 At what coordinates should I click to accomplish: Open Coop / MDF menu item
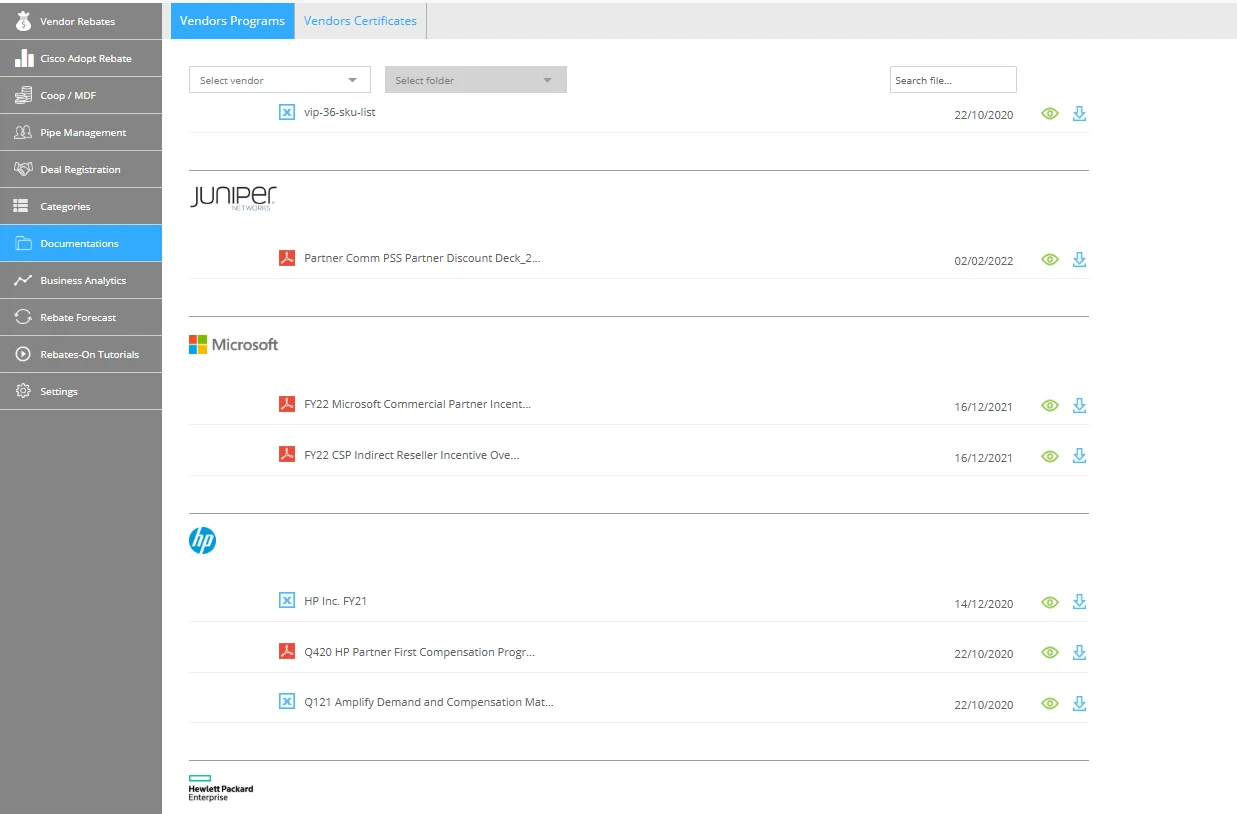(x=81, y=95)
